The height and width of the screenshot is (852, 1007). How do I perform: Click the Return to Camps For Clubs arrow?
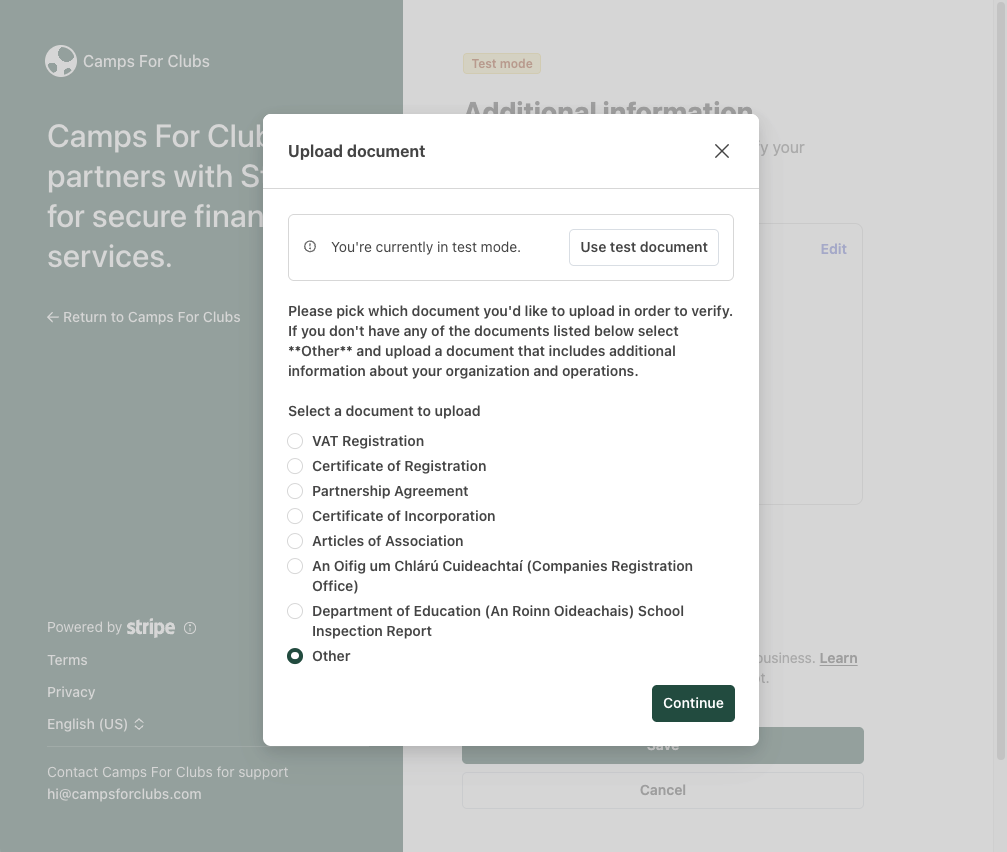click(x=53, y=317)
